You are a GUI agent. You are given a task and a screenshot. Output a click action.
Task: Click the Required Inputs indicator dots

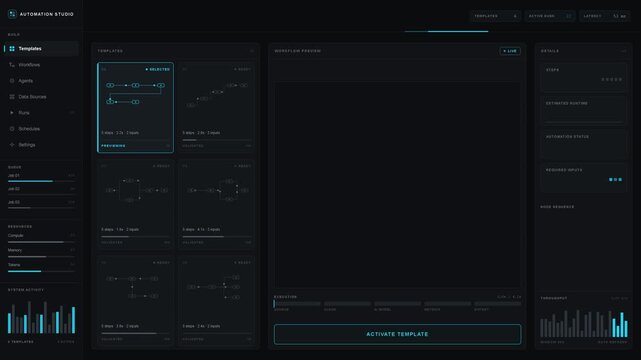click(615, 179)
